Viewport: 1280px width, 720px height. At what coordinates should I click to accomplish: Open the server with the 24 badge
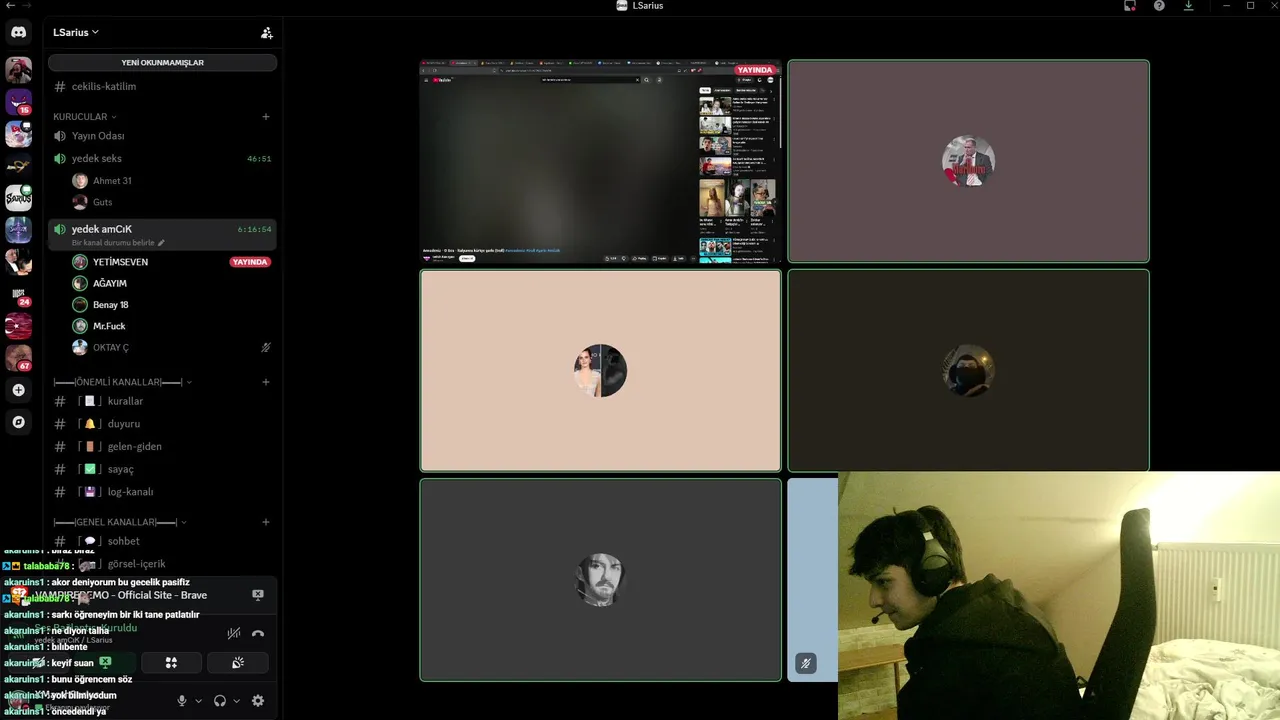18,294
